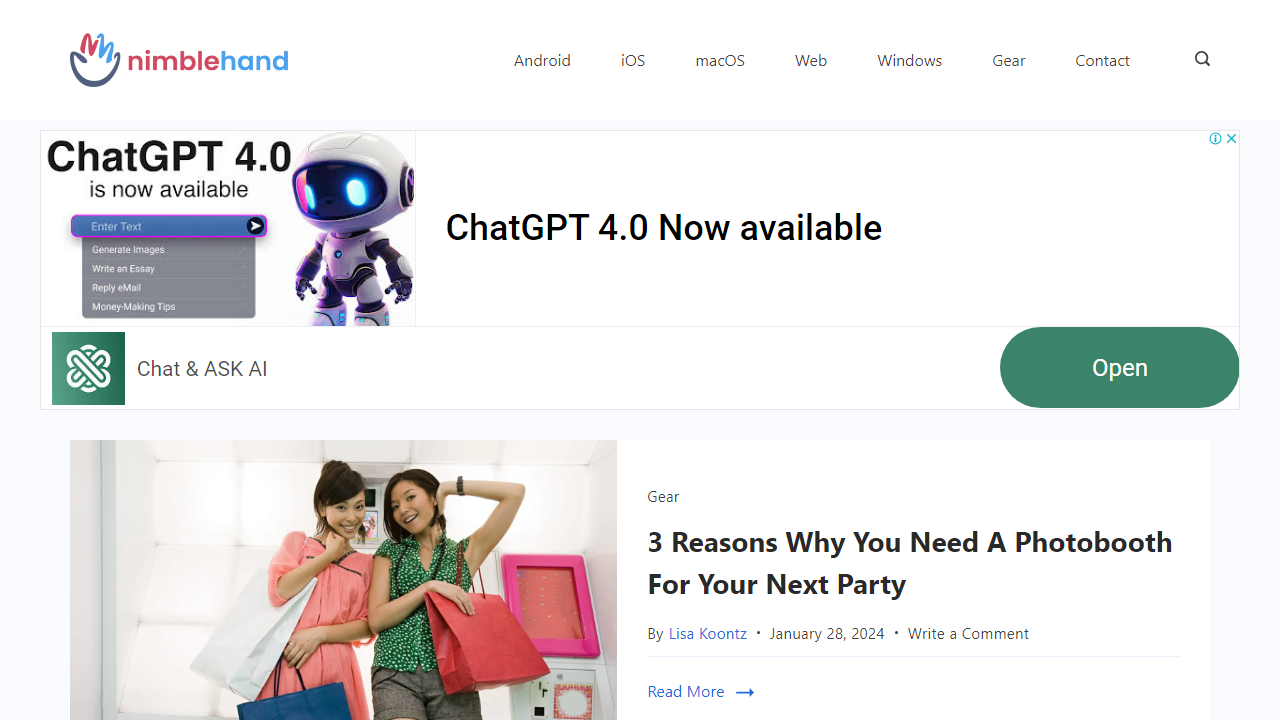Follow the Read More arrow link
Viewport: 1280px width, 720px height.
700,692
